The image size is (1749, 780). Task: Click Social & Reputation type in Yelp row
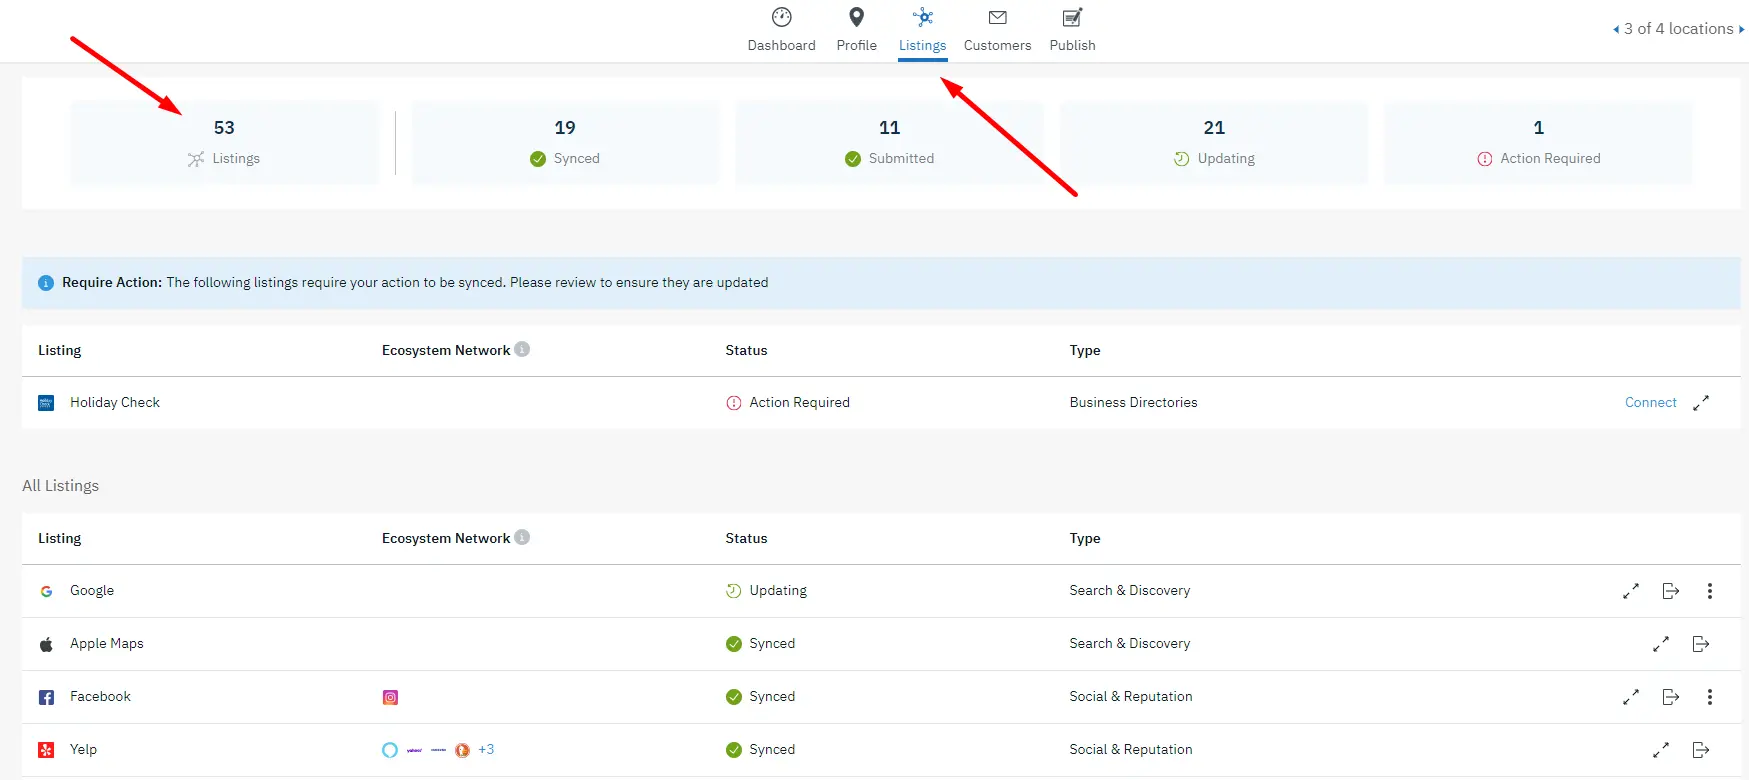point(1130,749)
